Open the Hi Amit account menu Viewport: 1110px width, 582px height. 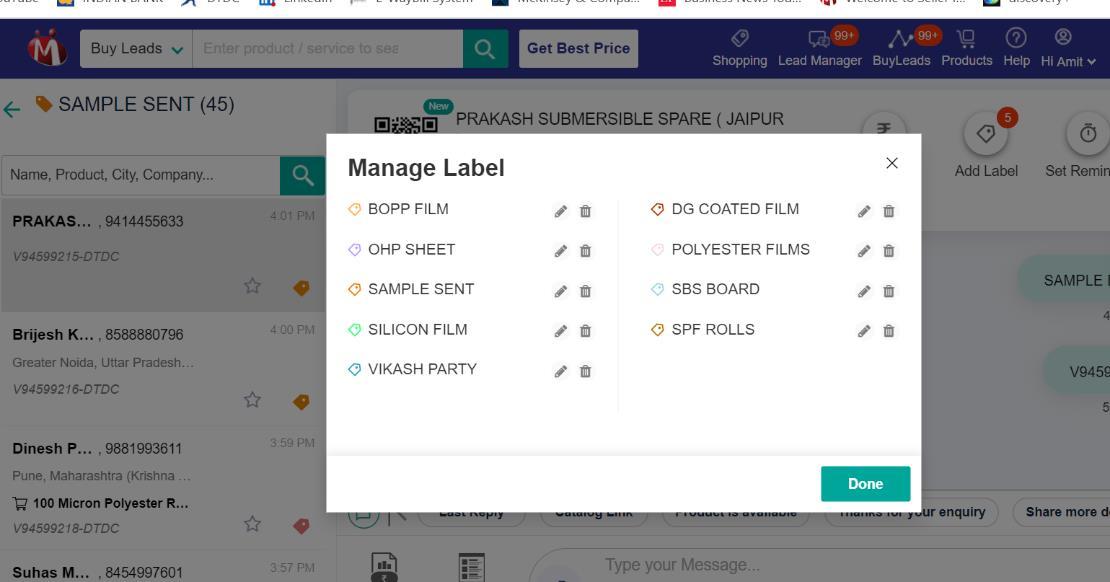coord(1075,49)
